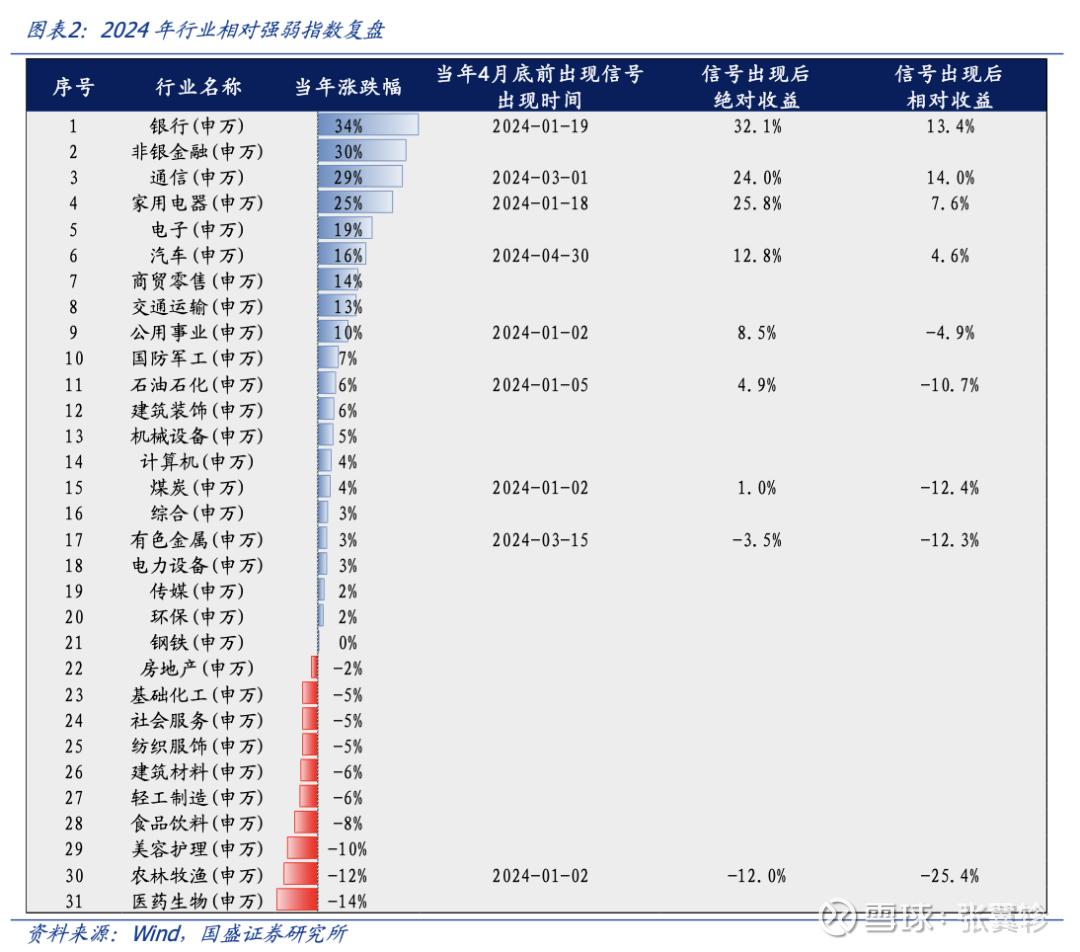The image size is (1080, 952).
Task: Click relative return '-25.4%'
Action: tap(950, 876)
